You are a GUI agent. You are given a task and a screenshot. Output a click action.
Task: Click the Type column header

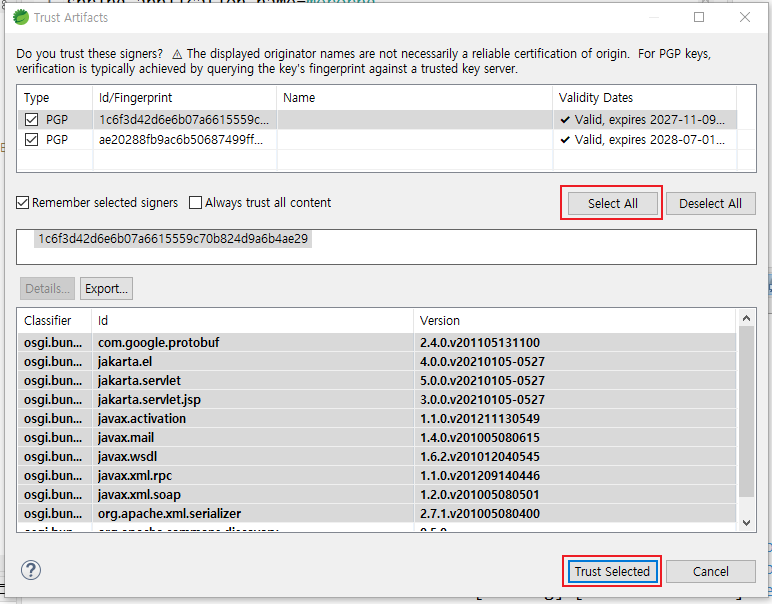pos(55,97)
